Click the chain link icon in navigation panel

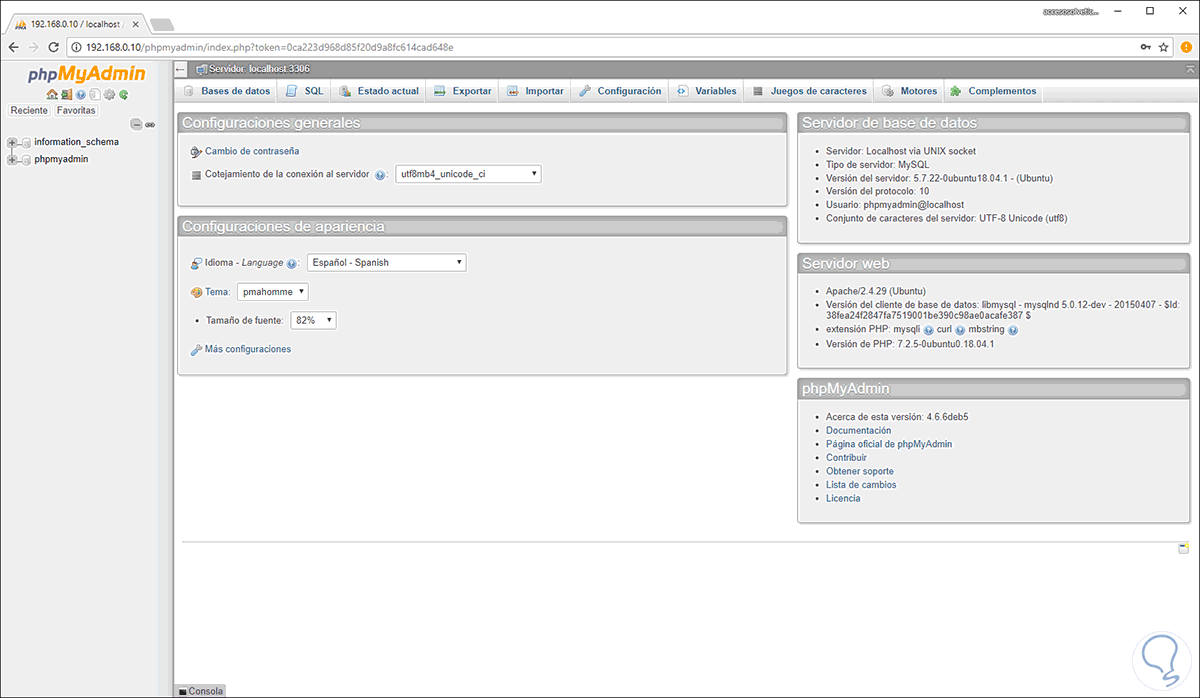pos(150,124)
